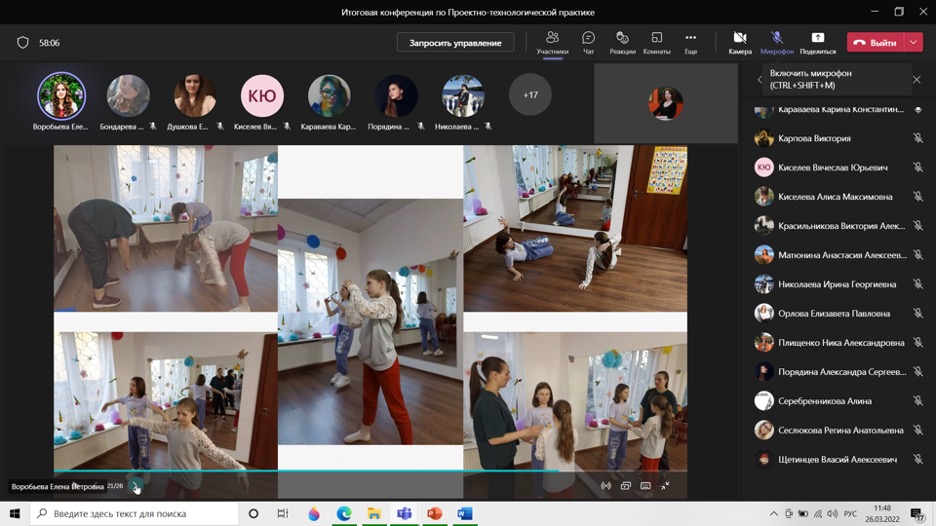This screenshot has width=936, height=526.
Task: Exit full-screen view of shared slides
Action: [x=665, y=486]
